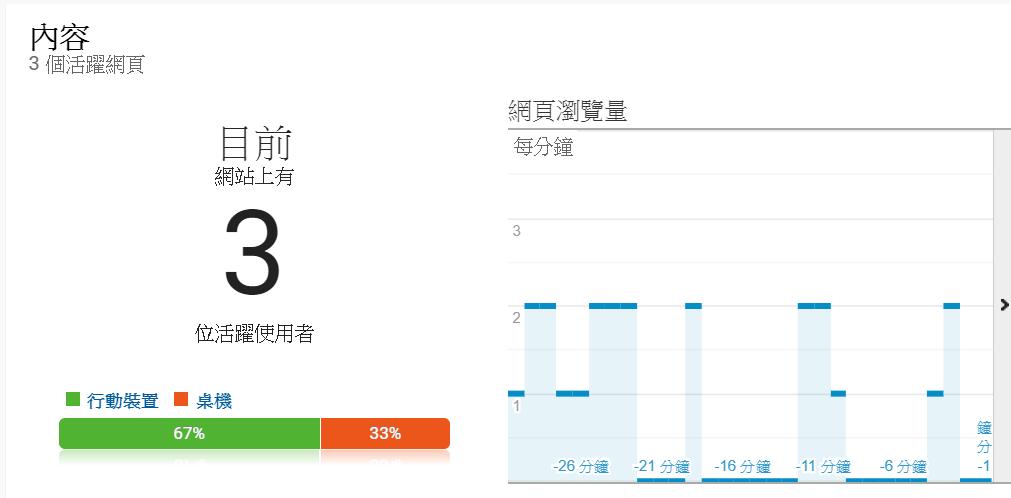
Task: Click the 目前 heading text
Action: 255,143
